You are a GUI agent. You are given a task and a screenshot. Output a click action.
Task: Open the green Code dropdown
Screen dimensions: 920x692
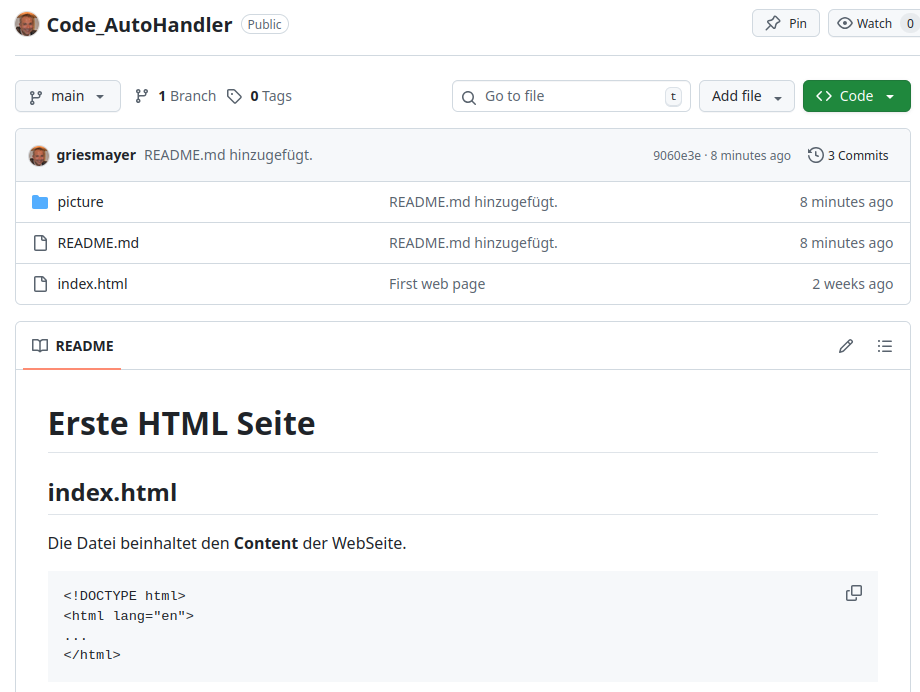pos(856,96)
